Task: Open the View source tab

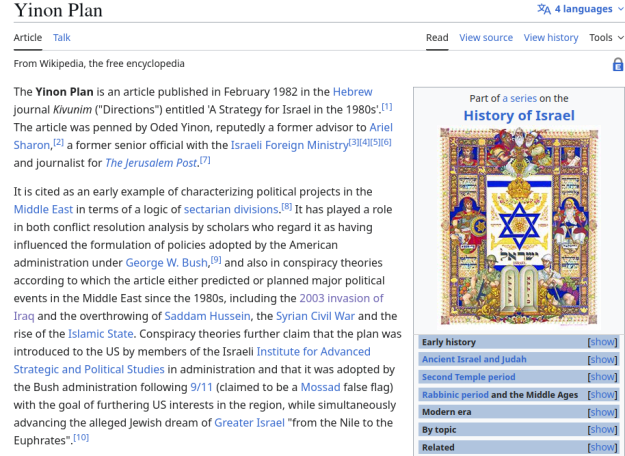Action: tap(486, 37)
